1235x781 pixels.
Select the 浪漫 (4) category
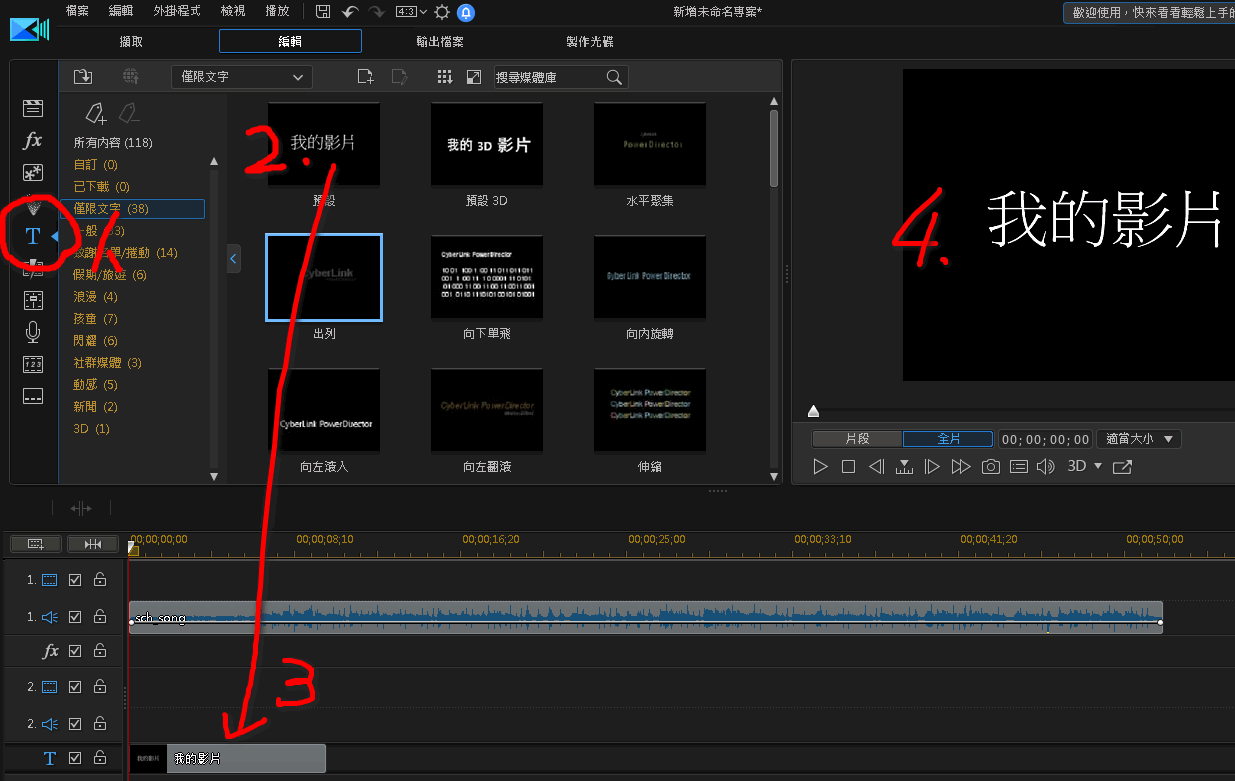(x=95, y=297)
